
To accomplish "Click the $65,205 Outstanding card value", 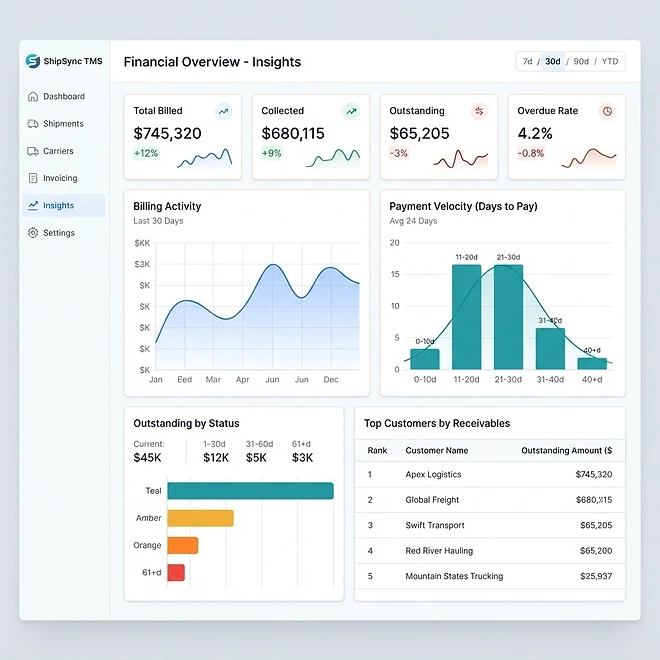I will 419,133.
